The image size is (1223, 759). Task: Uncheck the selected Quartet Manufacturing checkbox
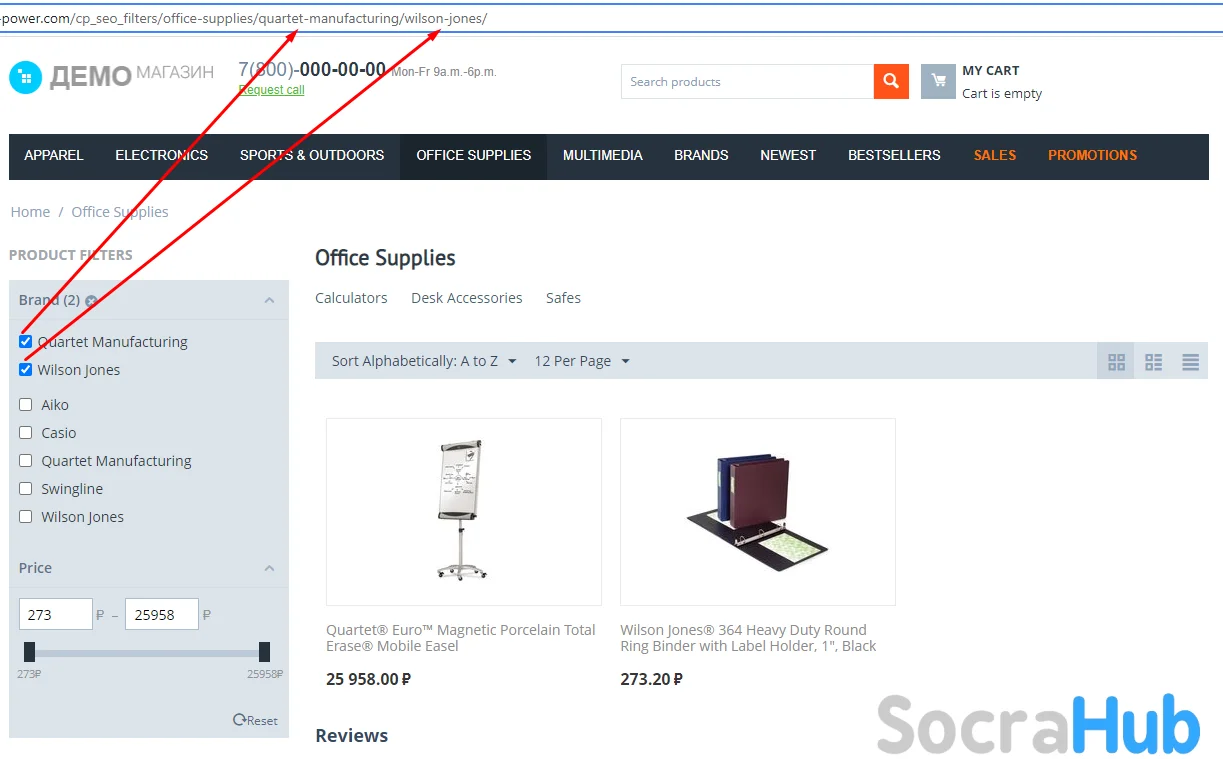(x=25, y=342)
